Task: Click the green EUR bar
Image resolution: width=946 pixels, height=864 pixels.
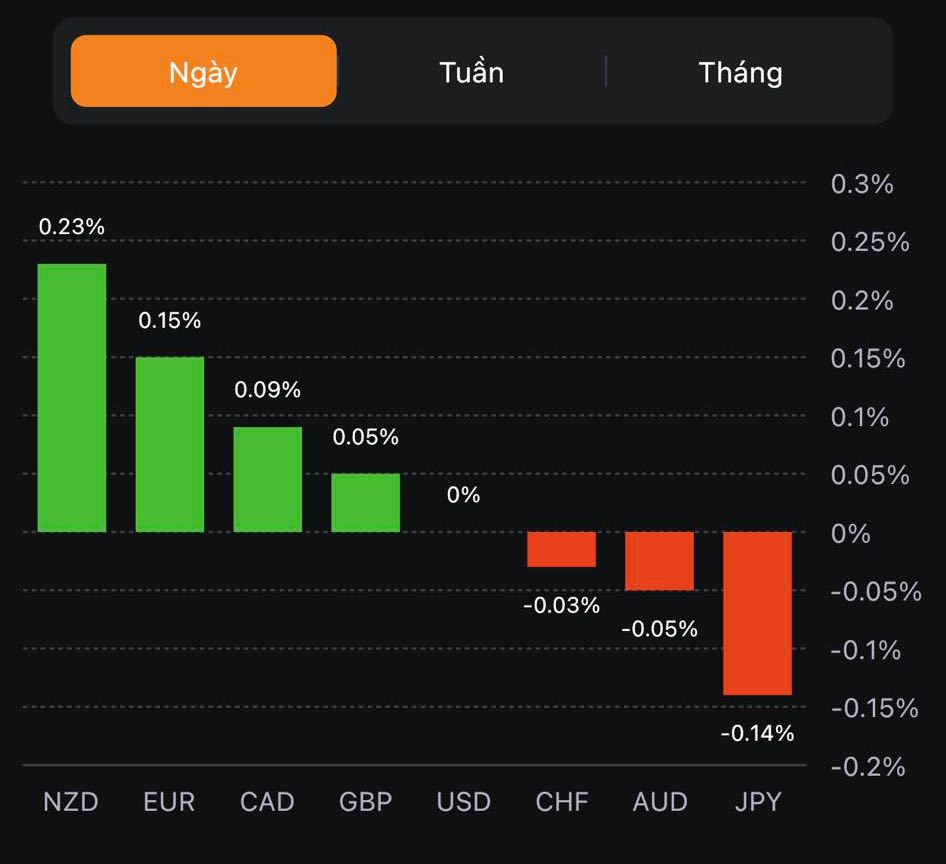Action: pyautogui.click(x=170, y=444)
